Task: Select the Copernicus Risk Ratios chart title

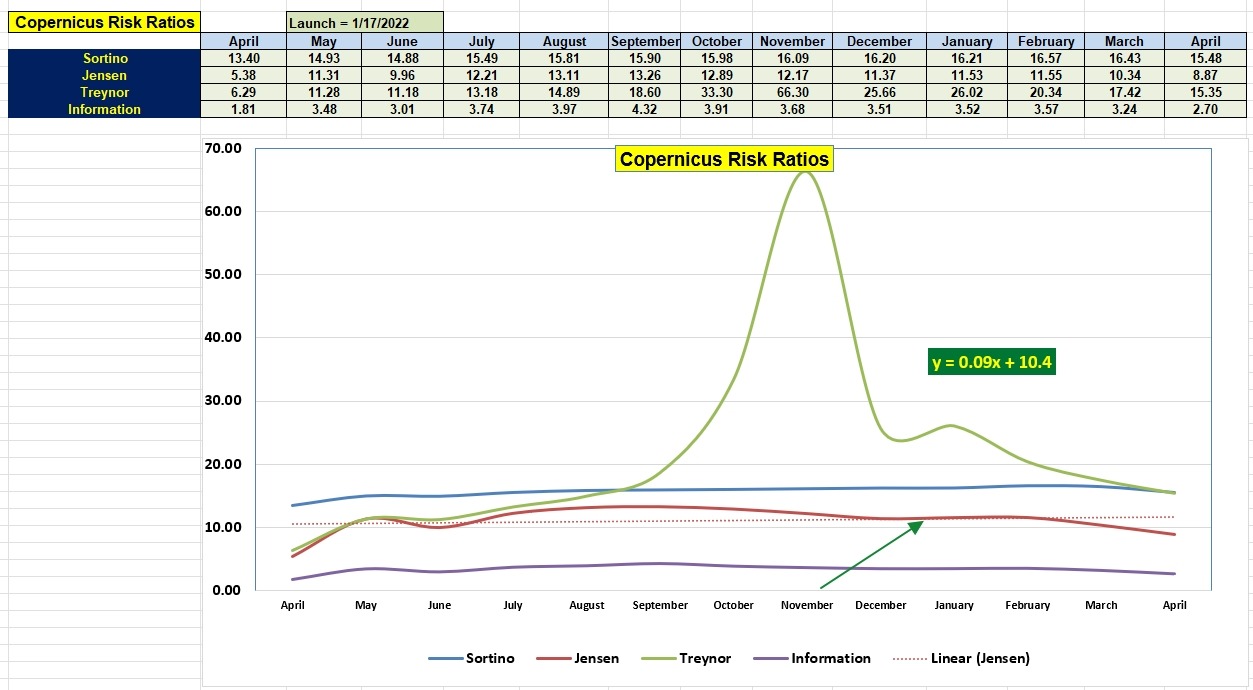Action: [x=723, y=159]
